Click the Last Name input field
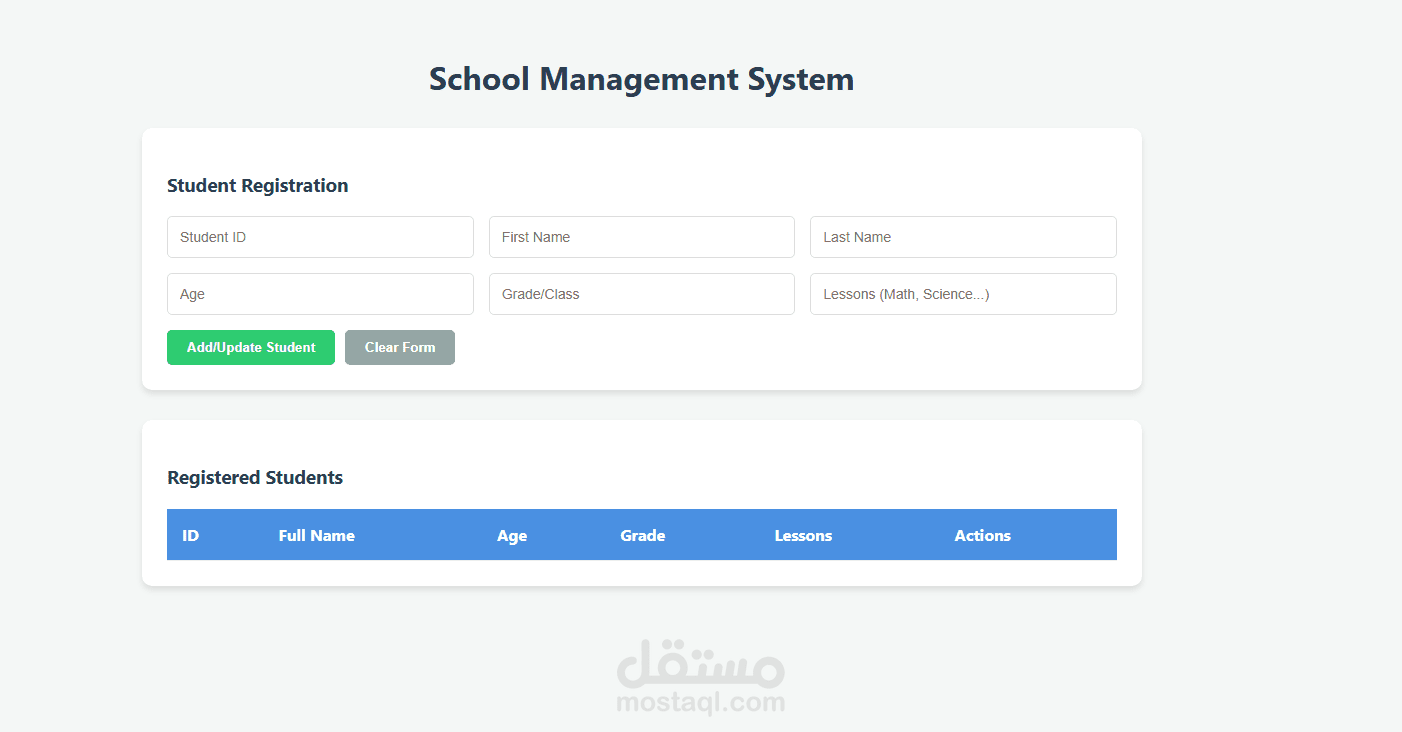Image resolution: width=1402 pixels, height=732 pixels. [x=962, y=237]
